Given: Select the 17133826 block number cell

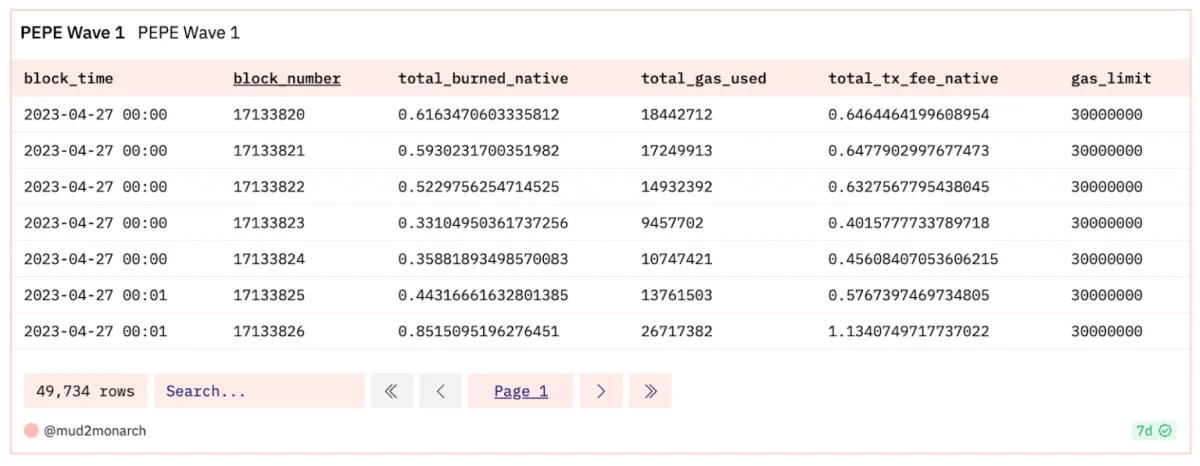Looking at the screenshot, I should pyautogui.click(x=268, y=331).
